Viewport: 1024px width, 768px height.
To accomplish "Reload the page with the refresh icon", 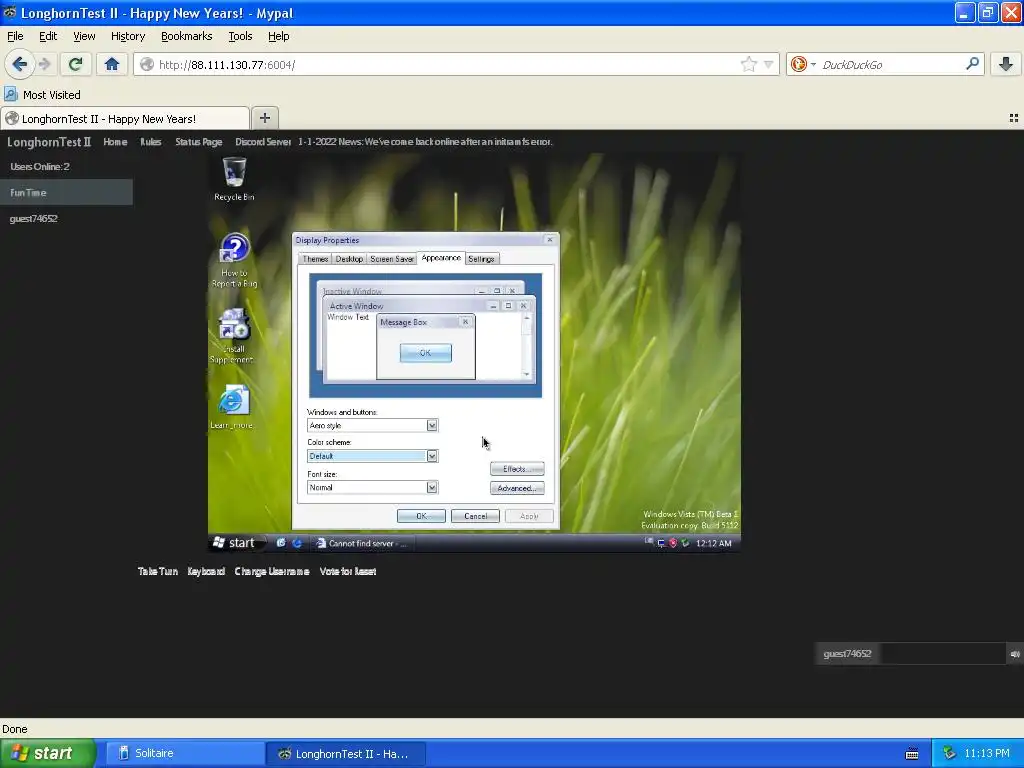I will click(75, 64).
